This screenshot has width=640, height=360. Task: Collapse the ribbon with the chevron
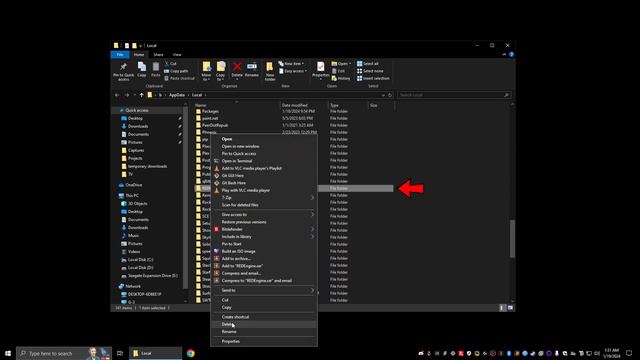coord(504,54)
